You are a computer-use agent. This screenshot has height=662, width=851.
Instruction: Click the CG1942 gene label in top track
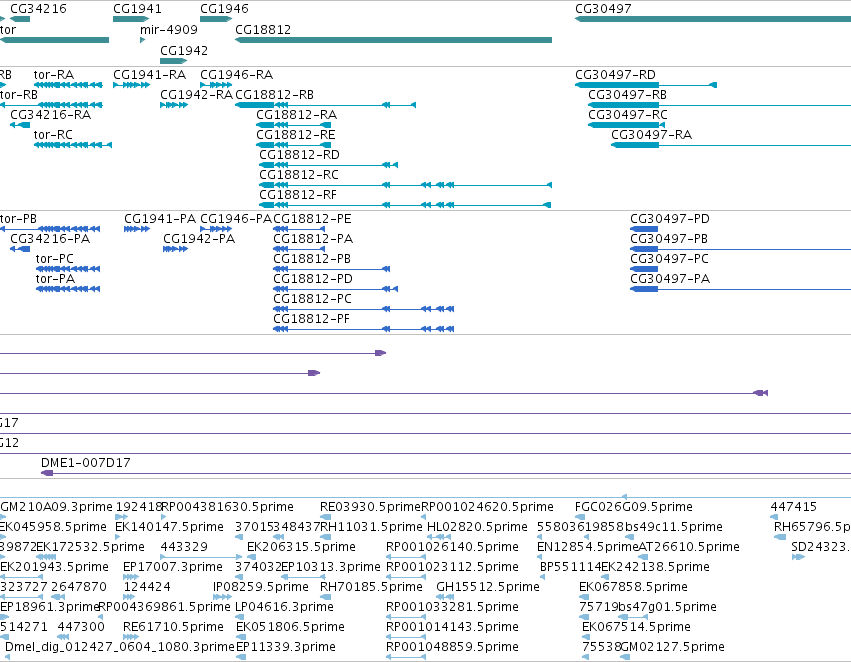pyautogui.click(x=184, y=50)
